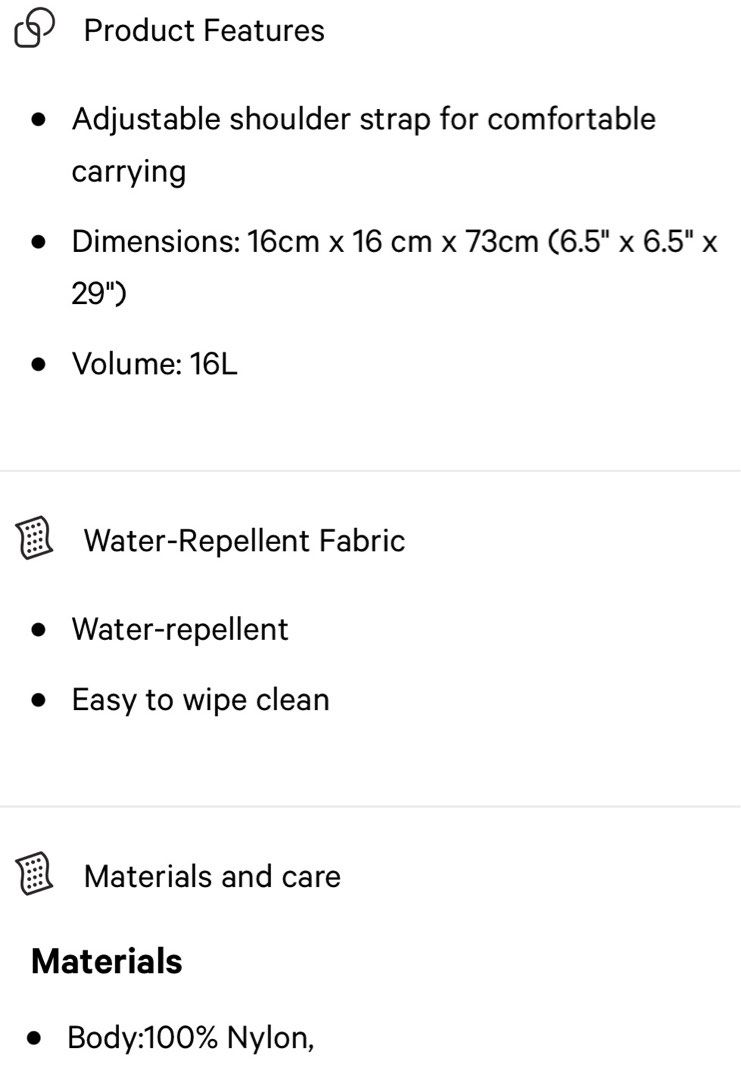Click divider line below Product Features section

370,471
